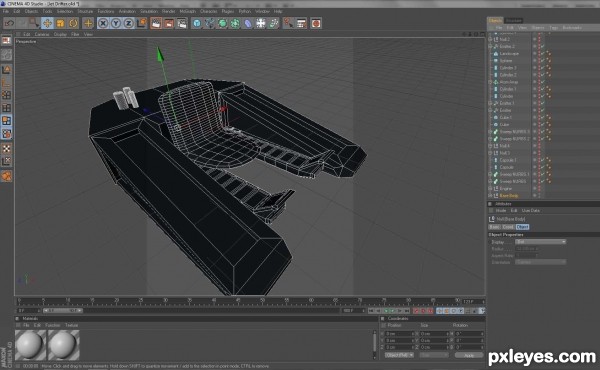
Task: Expand the Extrude.2 hierarchy
Action: pos(490,46)
